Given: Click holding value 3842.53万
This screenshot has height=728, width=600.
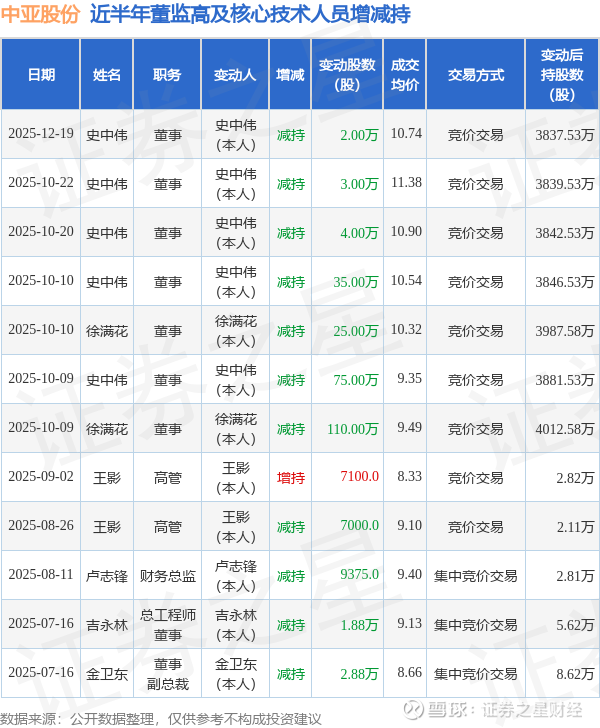Looking at the screenshot, I should [x=565, y=233].
